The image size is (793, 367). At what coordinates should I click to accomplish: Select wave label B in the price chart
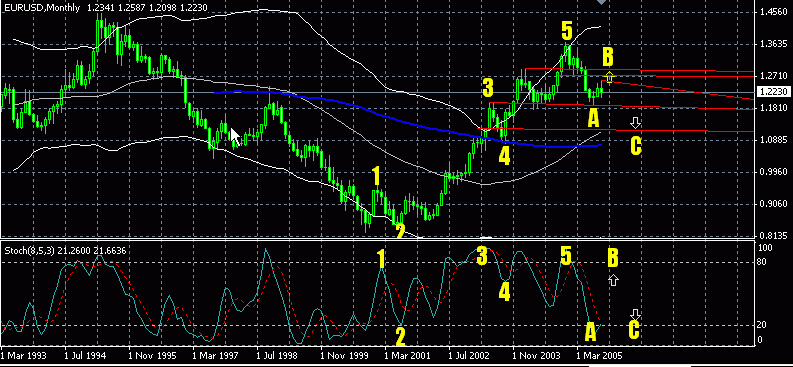coord(607,57)
